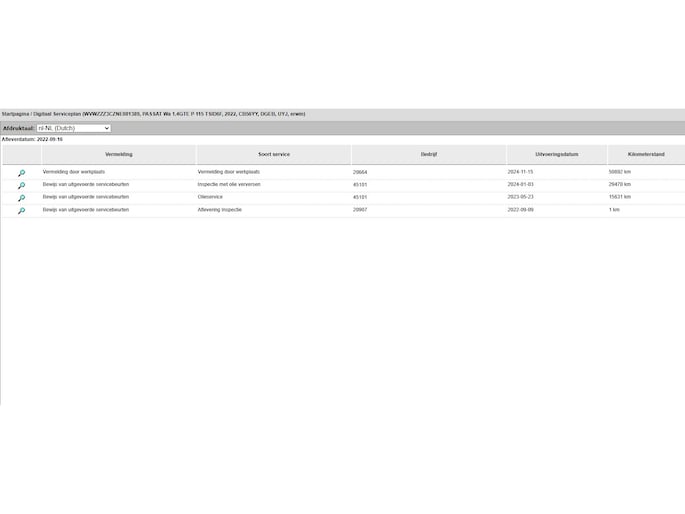This screenshot has width=685, height=514.
Task: Go to Startpagina in the breadcrumb
Action: (15, 115)
